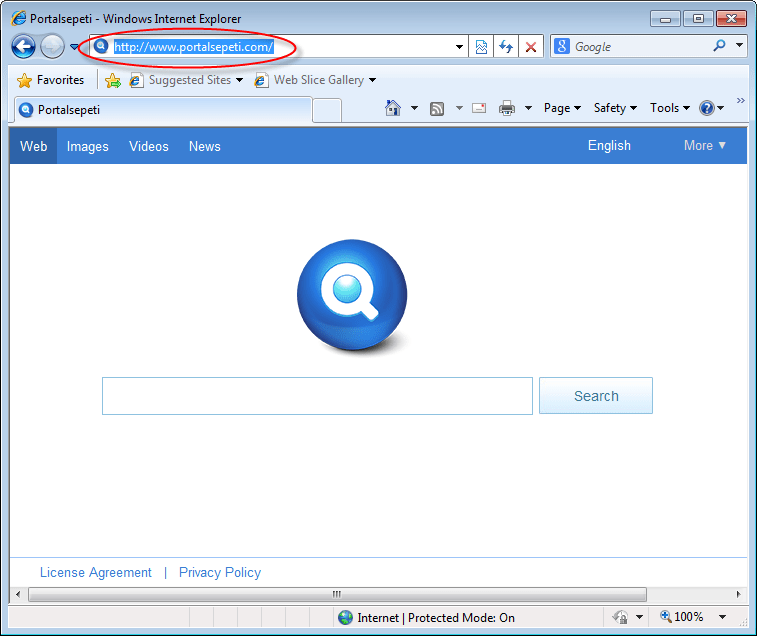Close the Internet Explorer window
Screen dimensions: 757x636
731,19
